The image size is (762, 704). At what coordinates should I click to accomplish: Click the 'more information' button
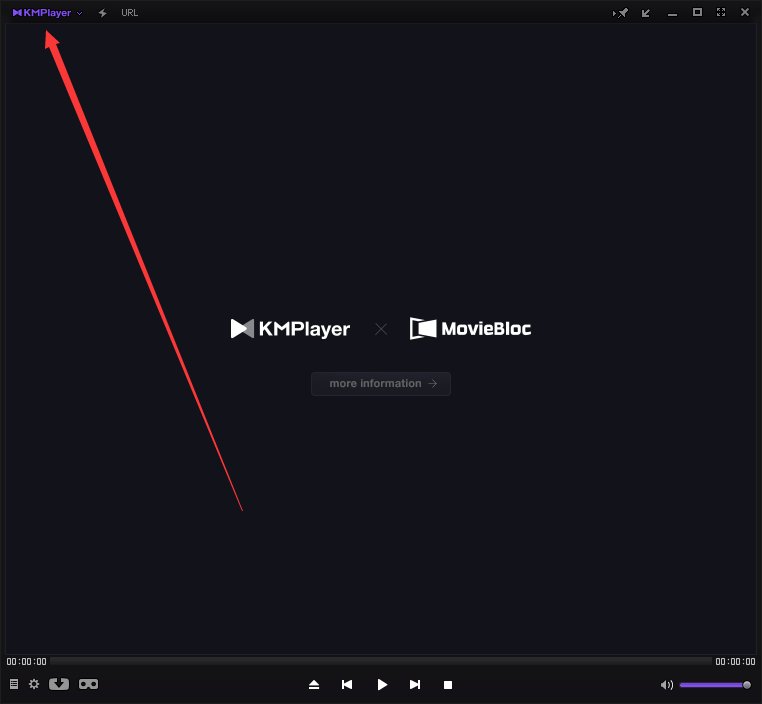pos(381,384)
